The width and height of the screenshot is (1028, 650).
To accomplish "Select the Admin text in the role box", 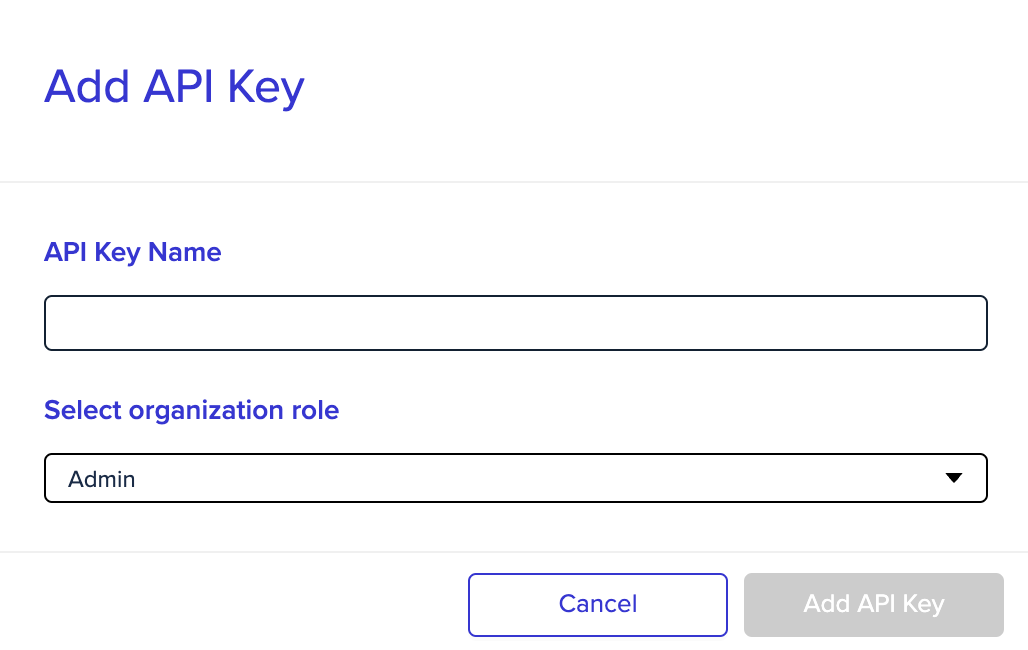I will 102,479.
